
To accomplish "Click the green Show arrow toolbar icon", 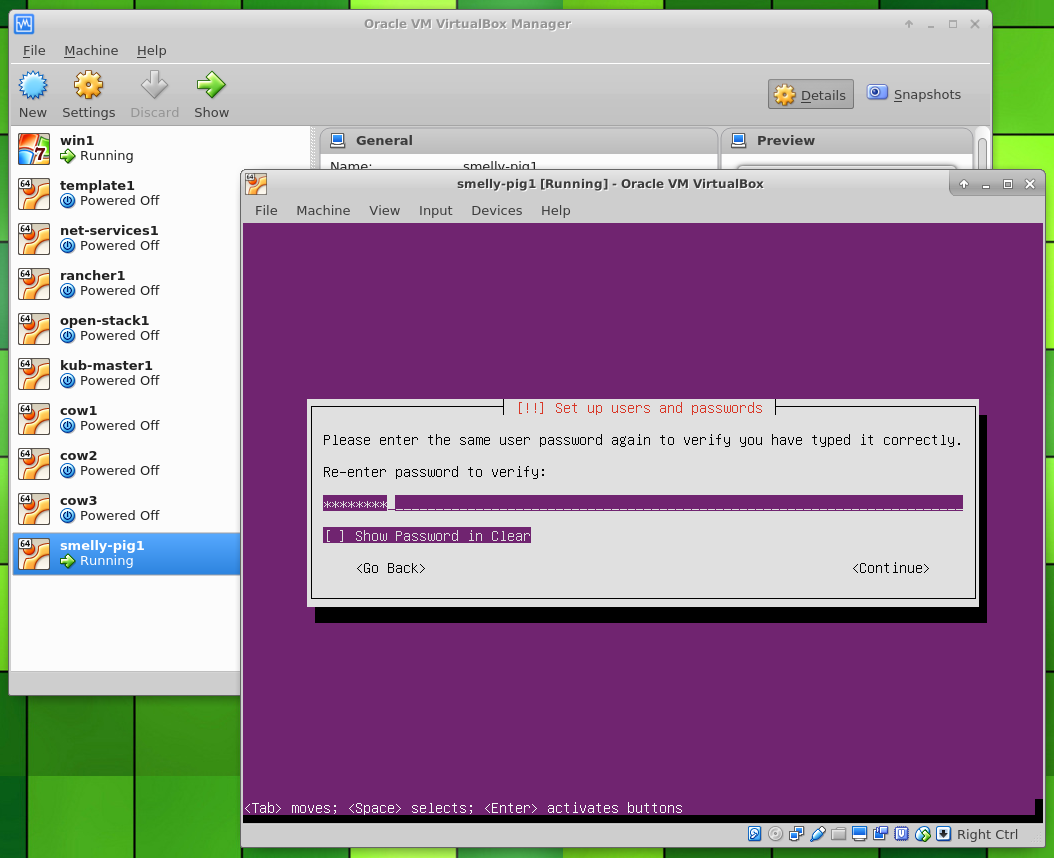I will (211, 85).
